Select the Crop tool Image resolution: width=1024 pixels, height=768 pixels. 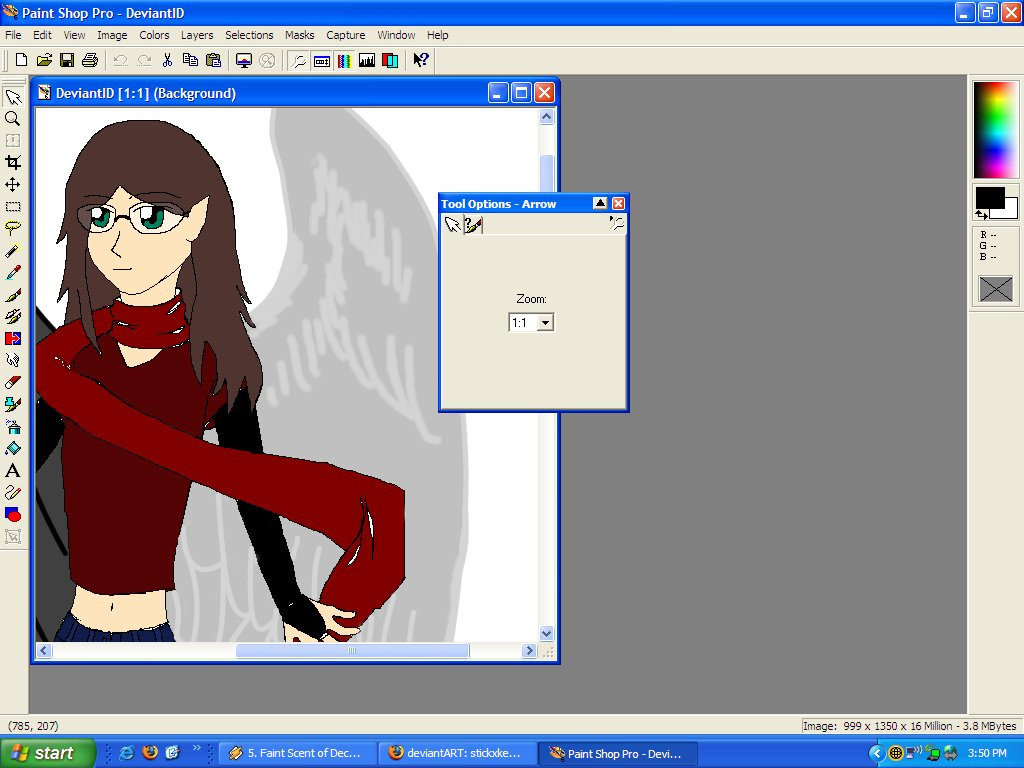point(13,163)
